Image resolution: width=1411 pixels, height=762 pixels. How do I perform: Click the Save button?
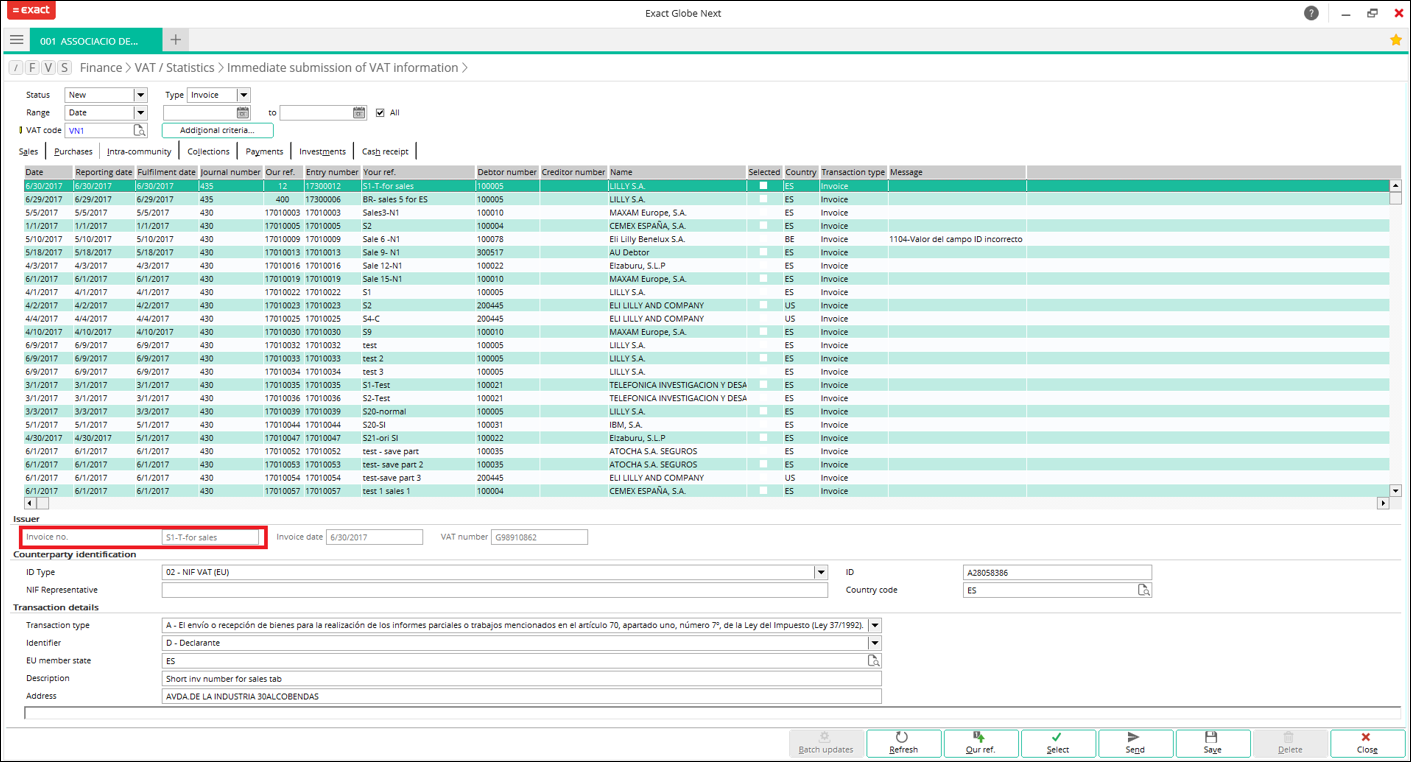point(1212,743)
